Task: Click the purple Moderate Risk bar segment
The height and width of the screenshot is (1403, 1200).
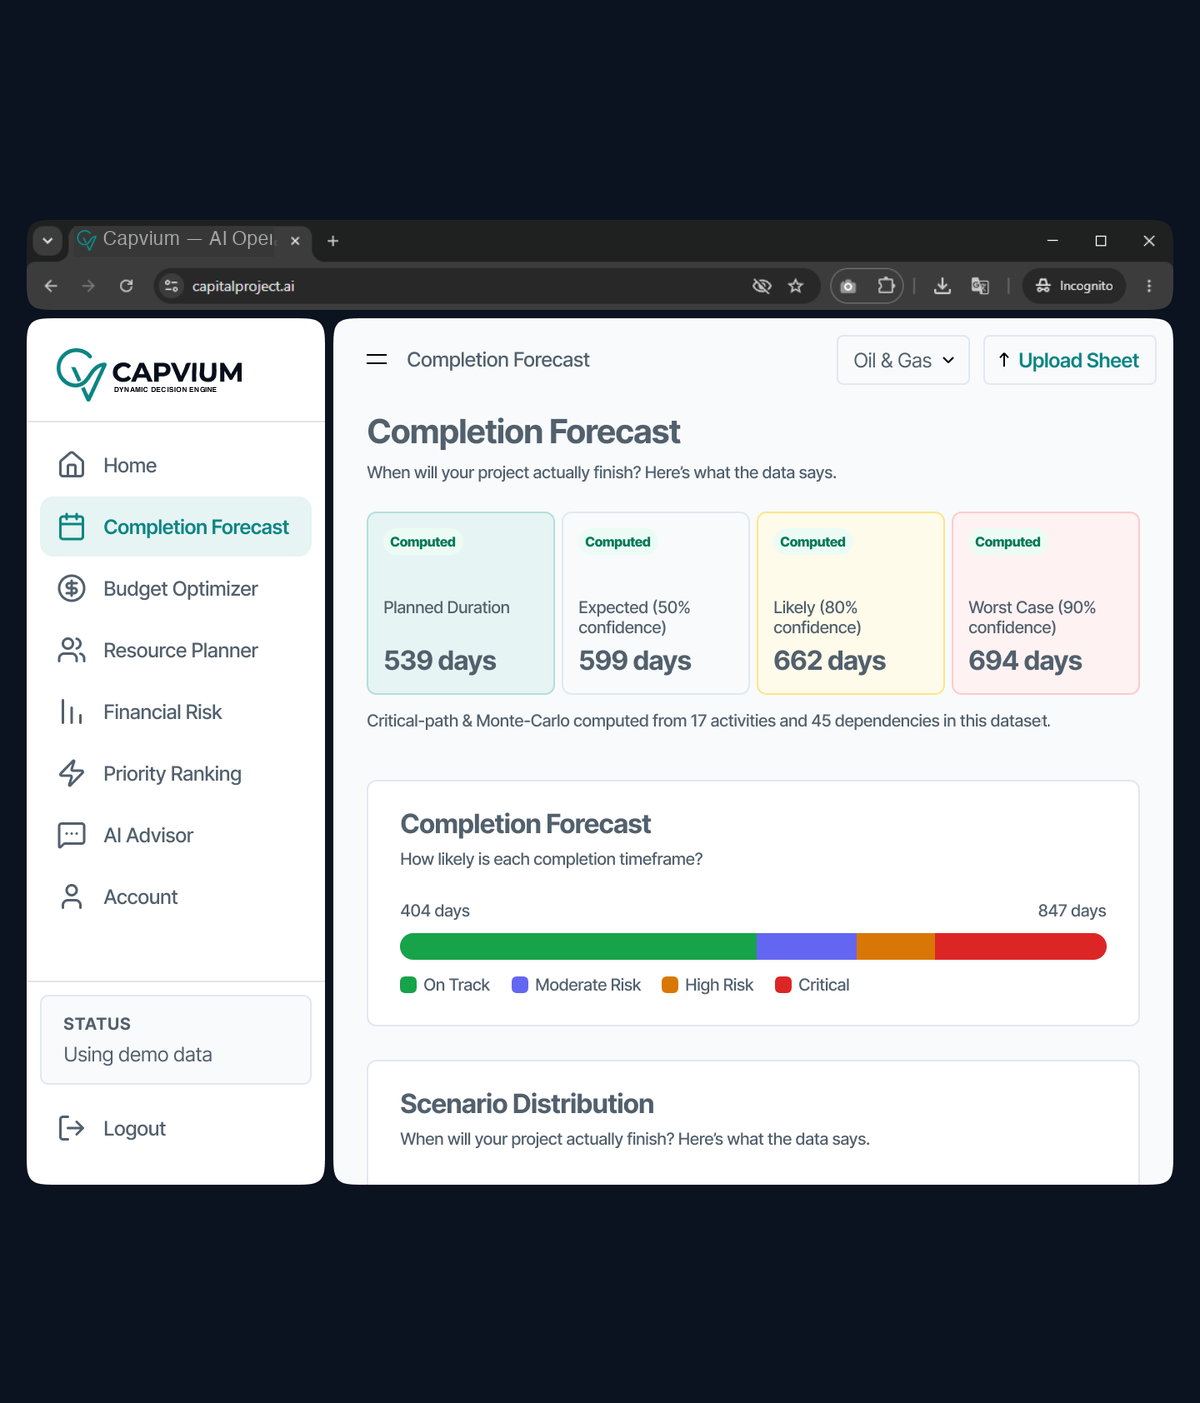Action: (807, 946)
